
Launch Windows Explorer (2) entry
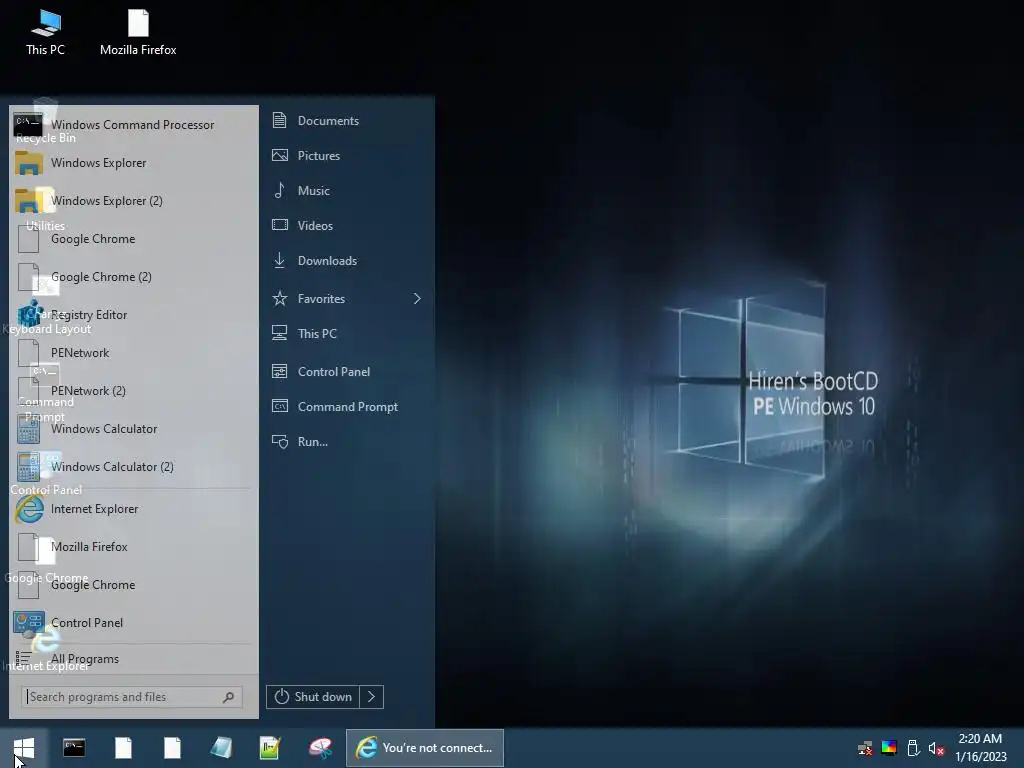[133, 200]
